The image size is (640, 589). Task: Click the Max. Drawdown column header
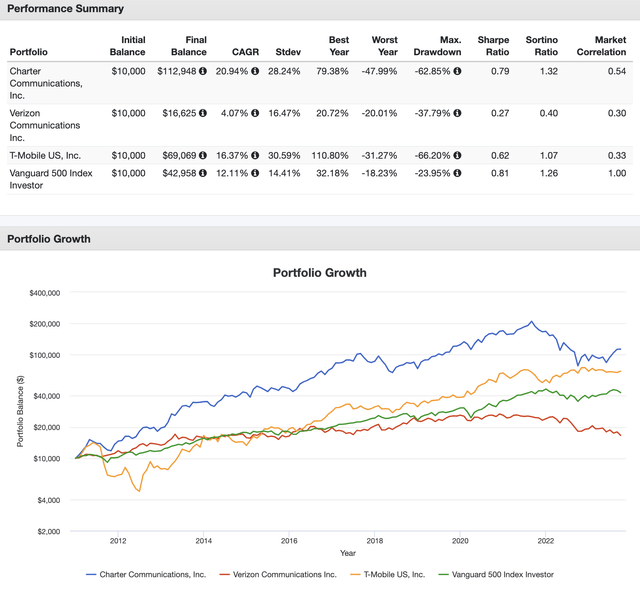(437, 46)
